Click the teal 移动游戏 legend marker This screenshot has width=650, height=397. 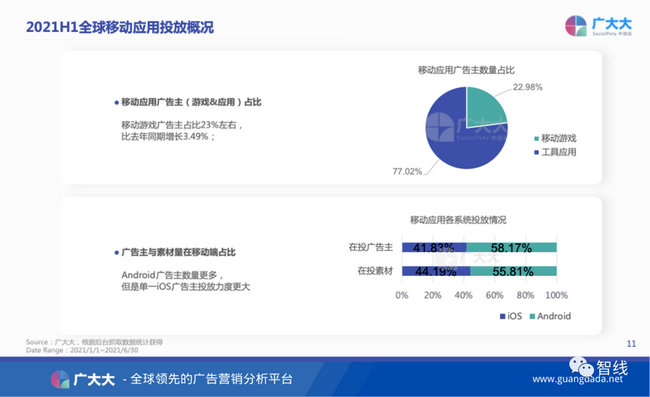[536, 138]
